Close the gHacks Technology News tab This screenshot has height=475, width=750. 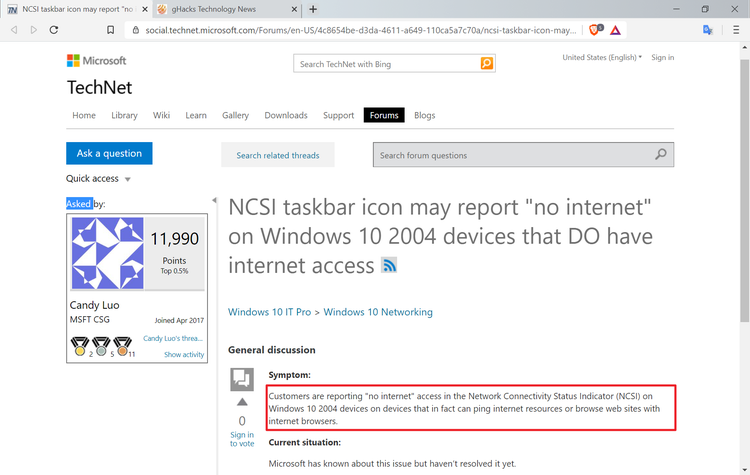[294, 9]
